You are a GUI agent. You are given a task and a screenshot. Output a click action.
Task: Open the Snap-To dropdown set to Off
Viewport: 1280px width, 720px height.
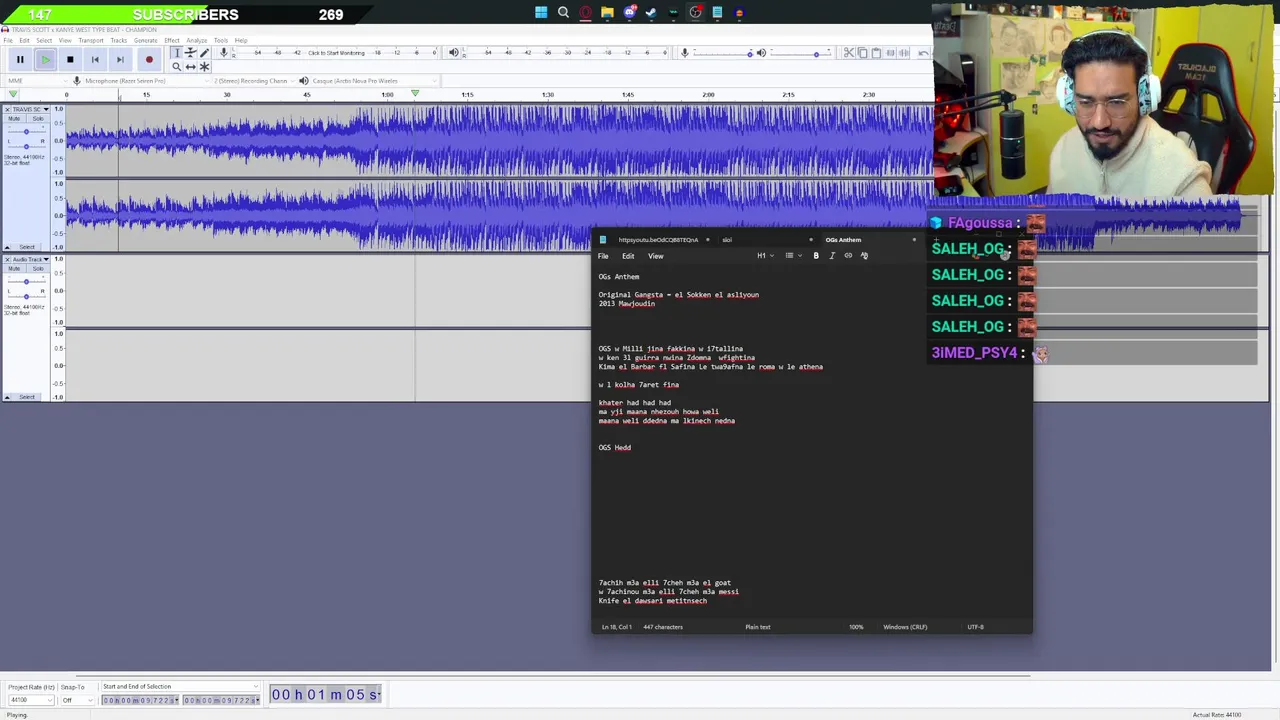pos(75,700)
